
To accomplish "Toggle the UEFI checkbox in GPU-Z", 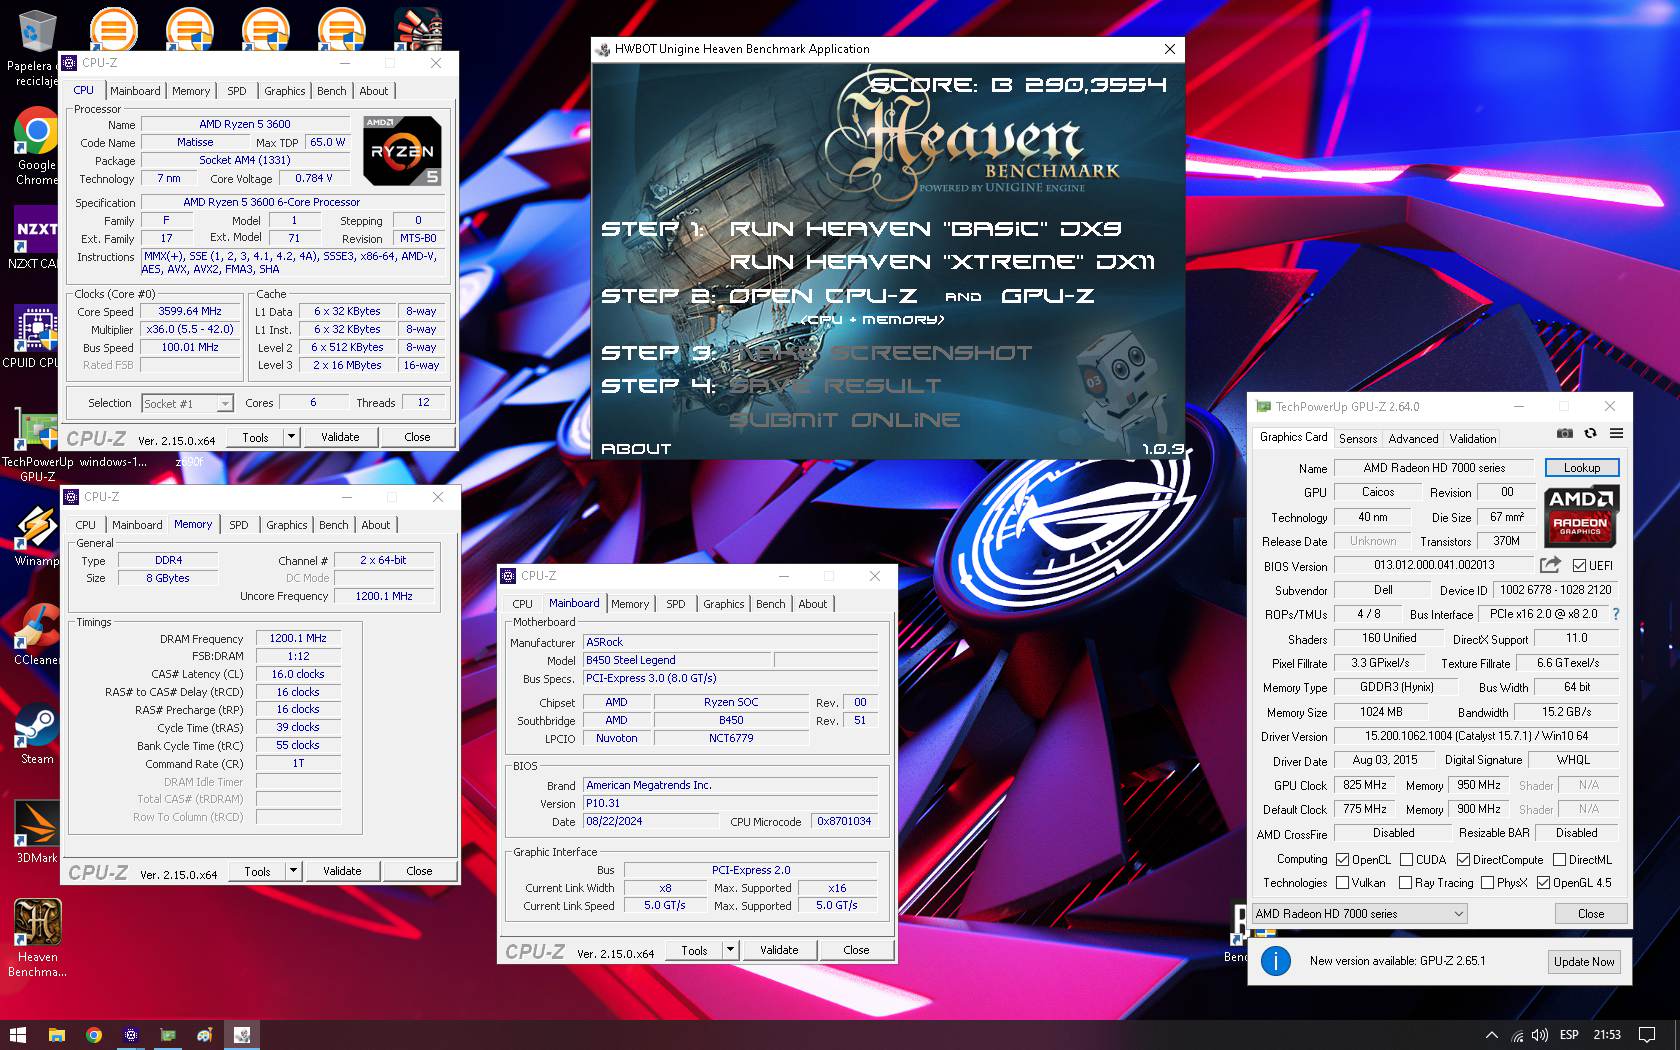I will tap(1579, 566).
